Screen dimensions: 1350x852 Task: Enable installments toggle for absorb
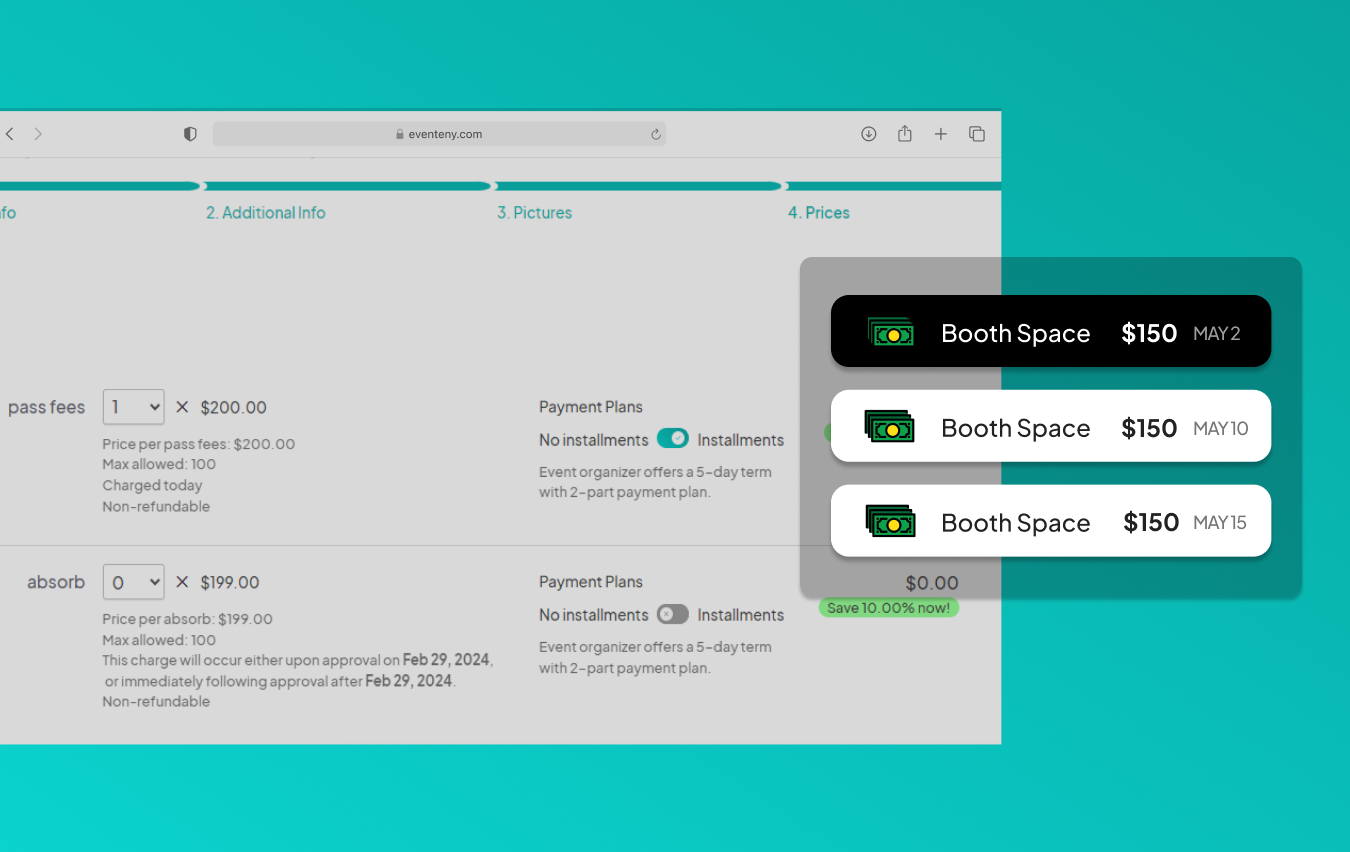(673, 614)
